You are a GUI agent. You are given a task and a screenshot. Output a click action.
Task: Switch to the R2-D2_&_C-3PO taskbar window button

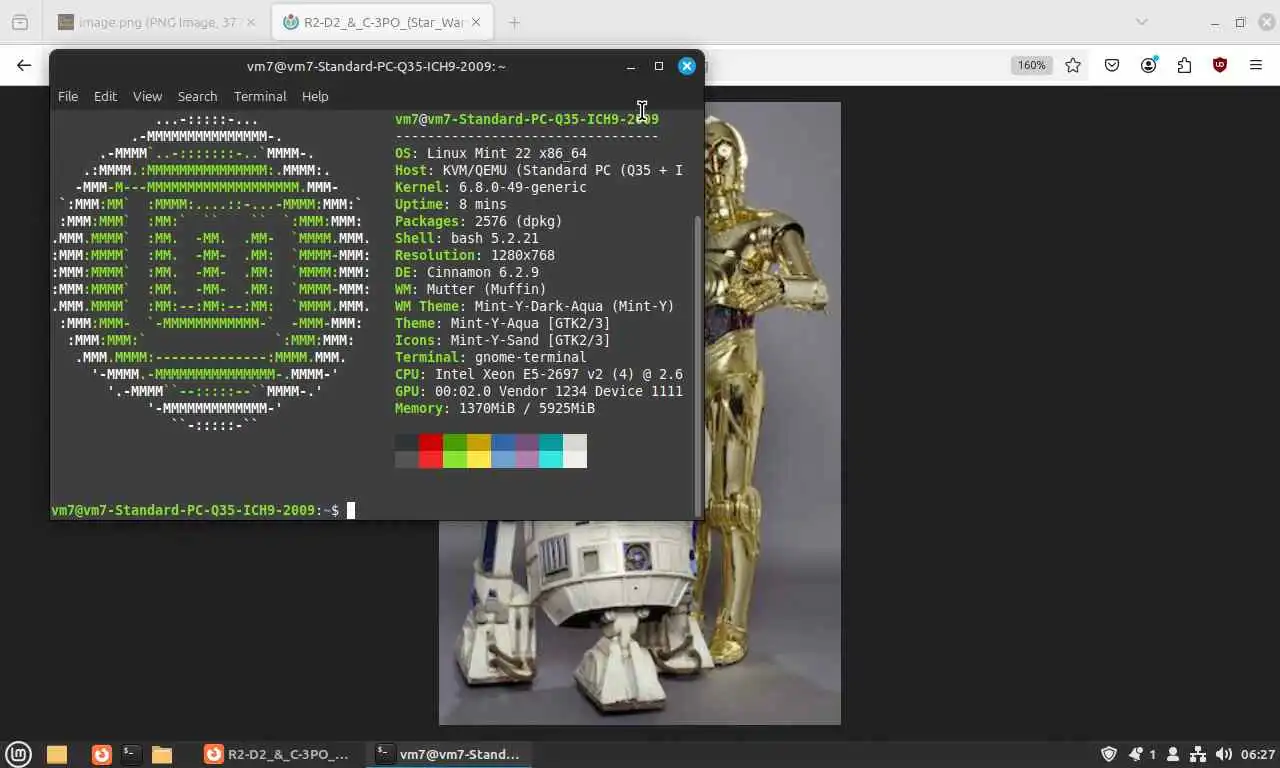(x=277, y=754)
